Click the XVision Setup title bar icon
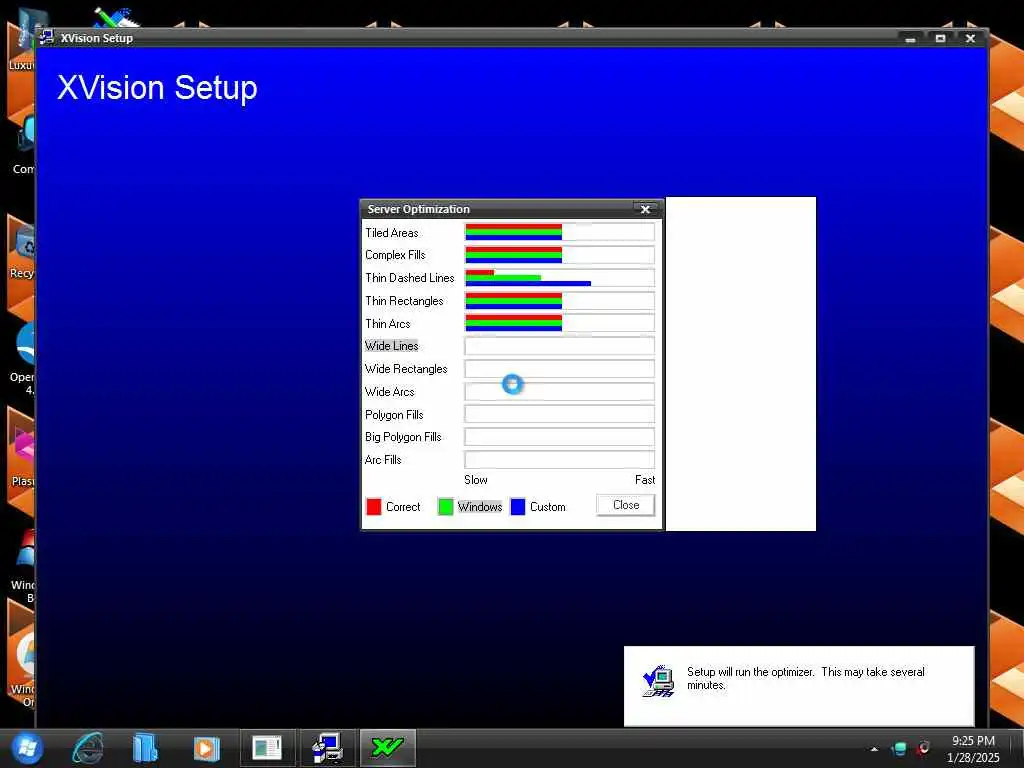The height and width of the screenshot is (768, 1024). (46, 37)
